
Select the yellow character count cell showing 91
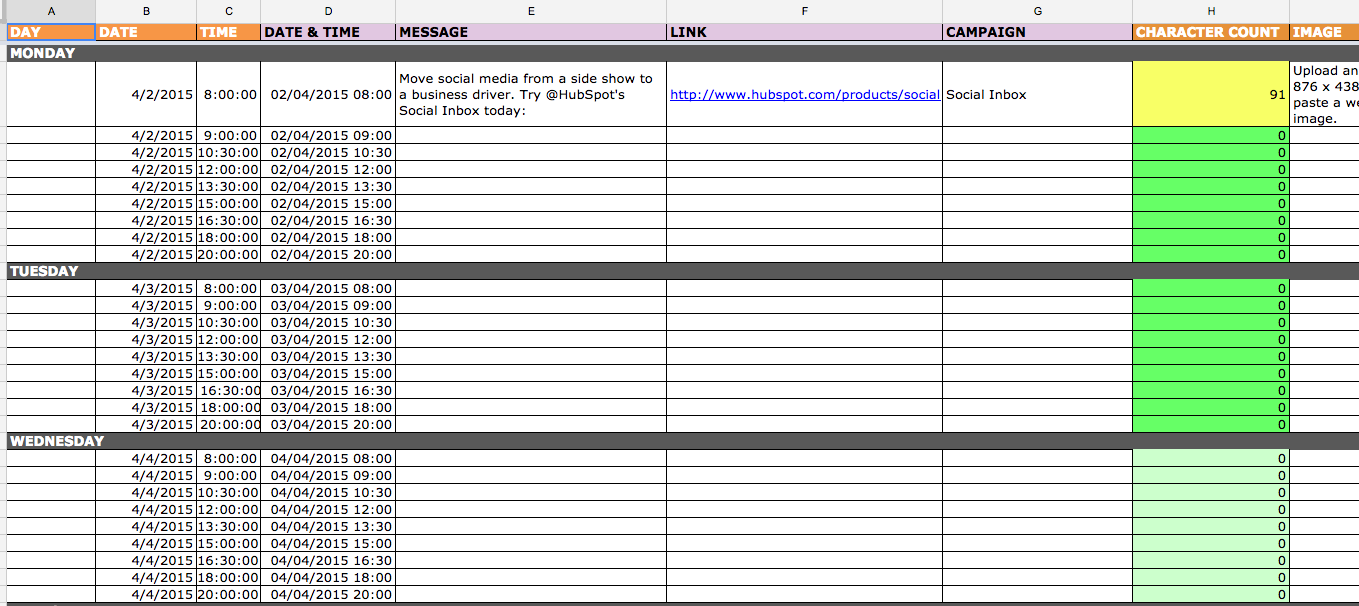(x=1211, y=95)
